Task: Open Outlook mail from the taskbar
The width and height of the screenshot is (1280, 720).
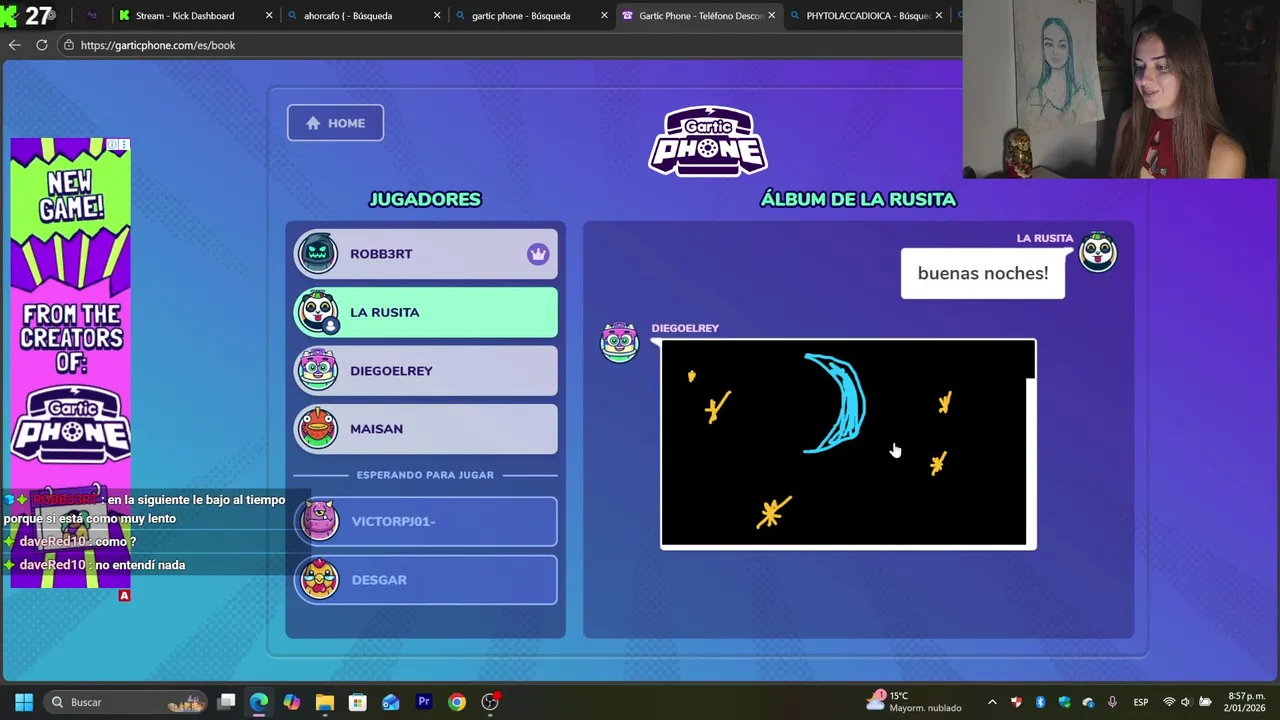Action: [x=391, y=702]
